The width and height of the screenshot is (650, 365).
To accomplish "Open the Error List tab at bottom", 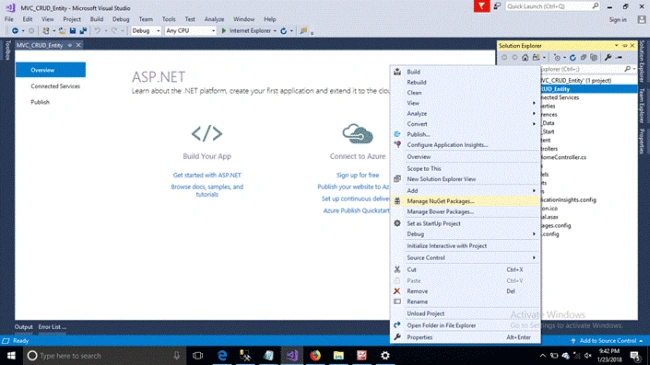I will click(52, 327).
